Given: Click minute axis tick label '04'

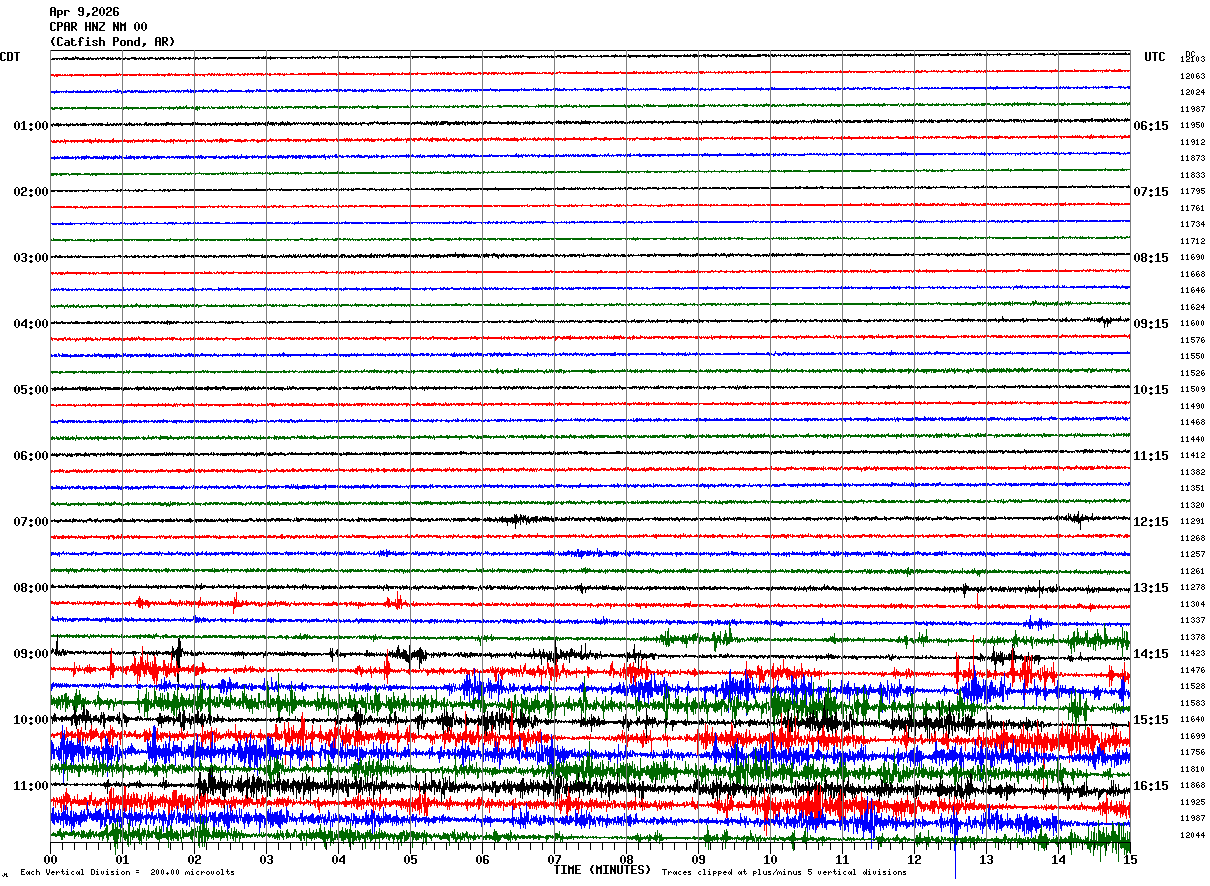Looking at the screenshot, I should pos(339,860).
